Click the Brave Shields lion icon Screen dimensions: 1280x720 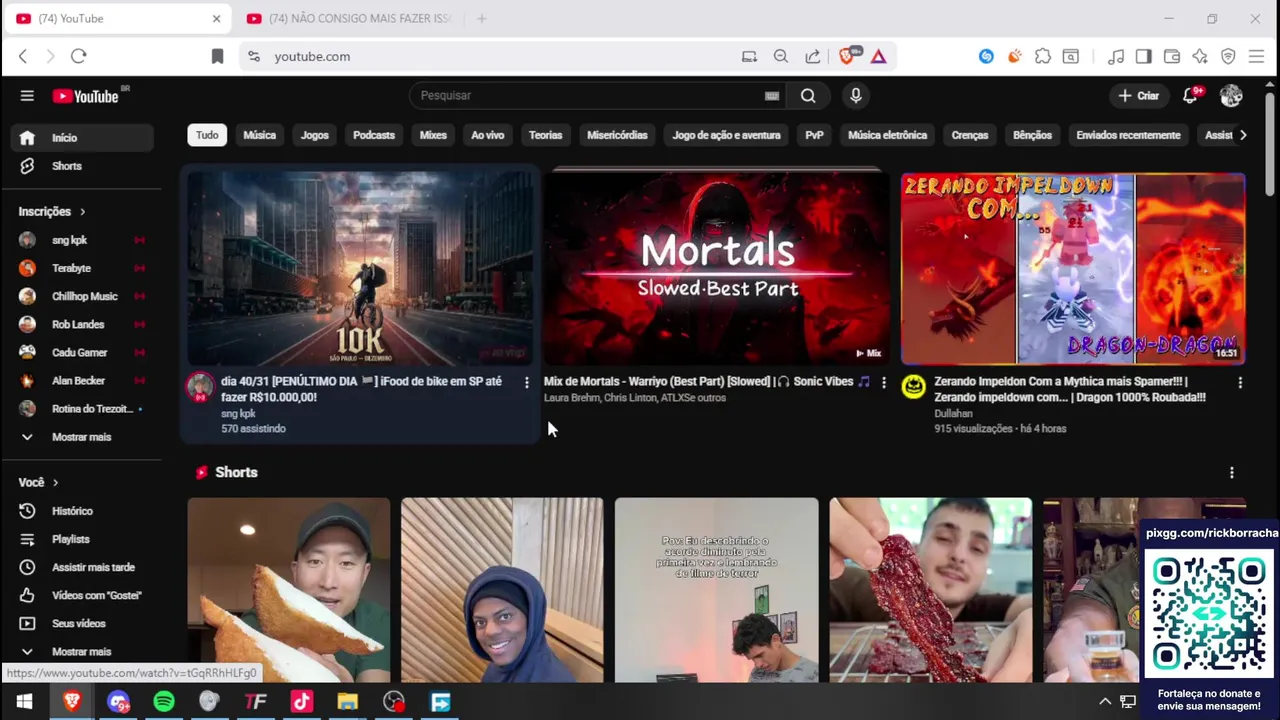pyautogui.click(x=848, y=57)
